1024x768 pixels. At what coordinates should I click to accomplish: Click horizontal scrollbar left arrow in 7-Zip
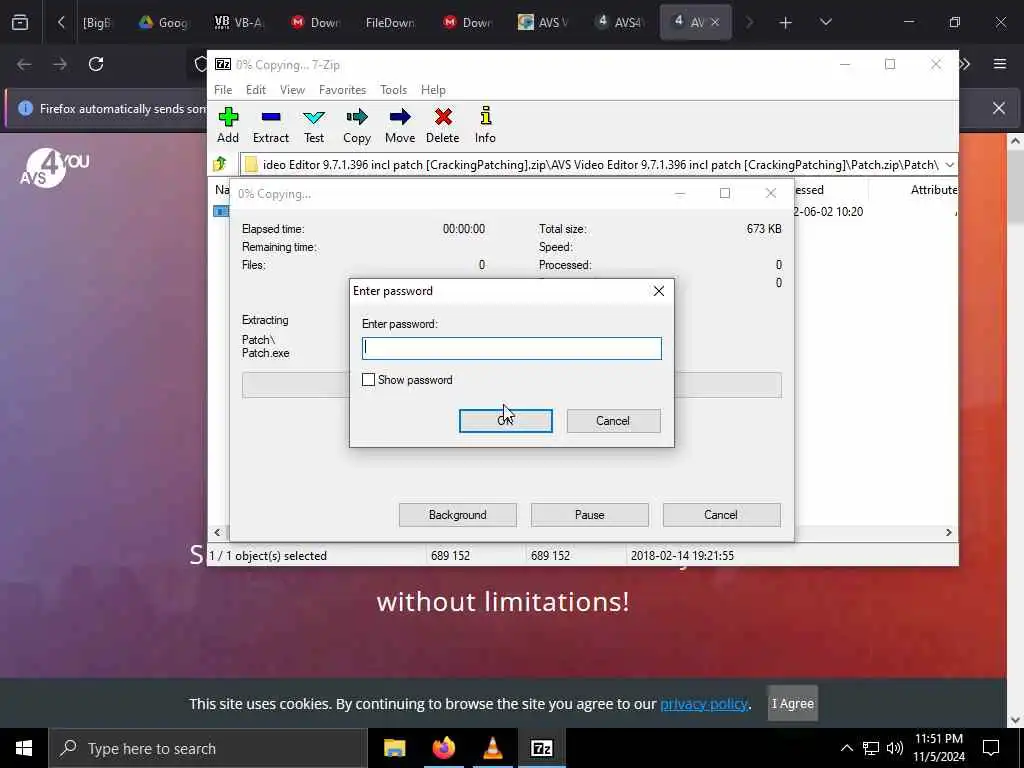coord(217,533)
